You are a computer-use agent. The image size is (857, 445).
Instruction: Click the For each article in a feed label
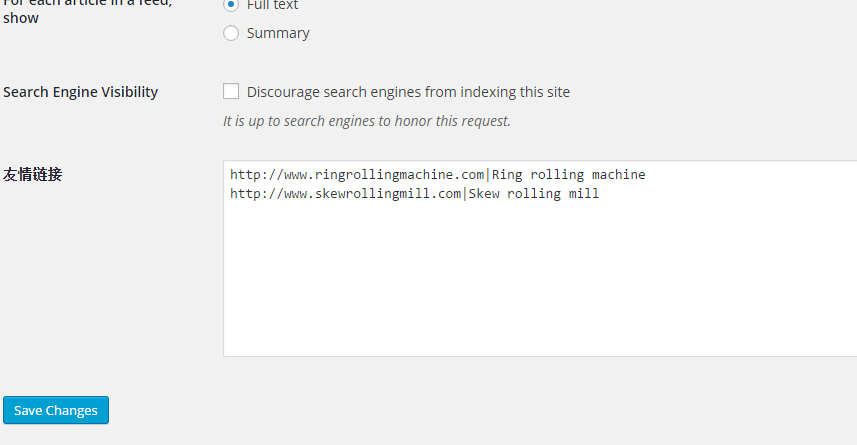[87, 10]
